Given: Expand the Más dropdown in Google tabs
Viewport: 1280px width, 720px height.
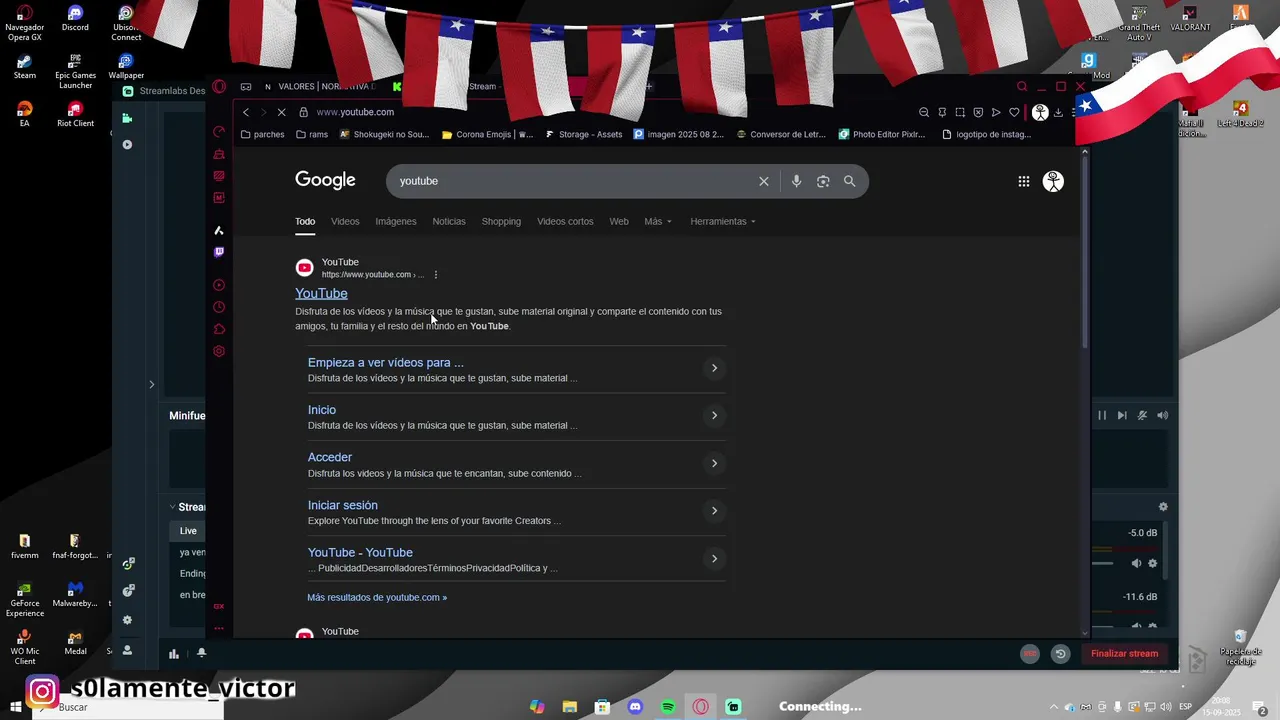Looking at the screenshot, I should coord(658,221).
